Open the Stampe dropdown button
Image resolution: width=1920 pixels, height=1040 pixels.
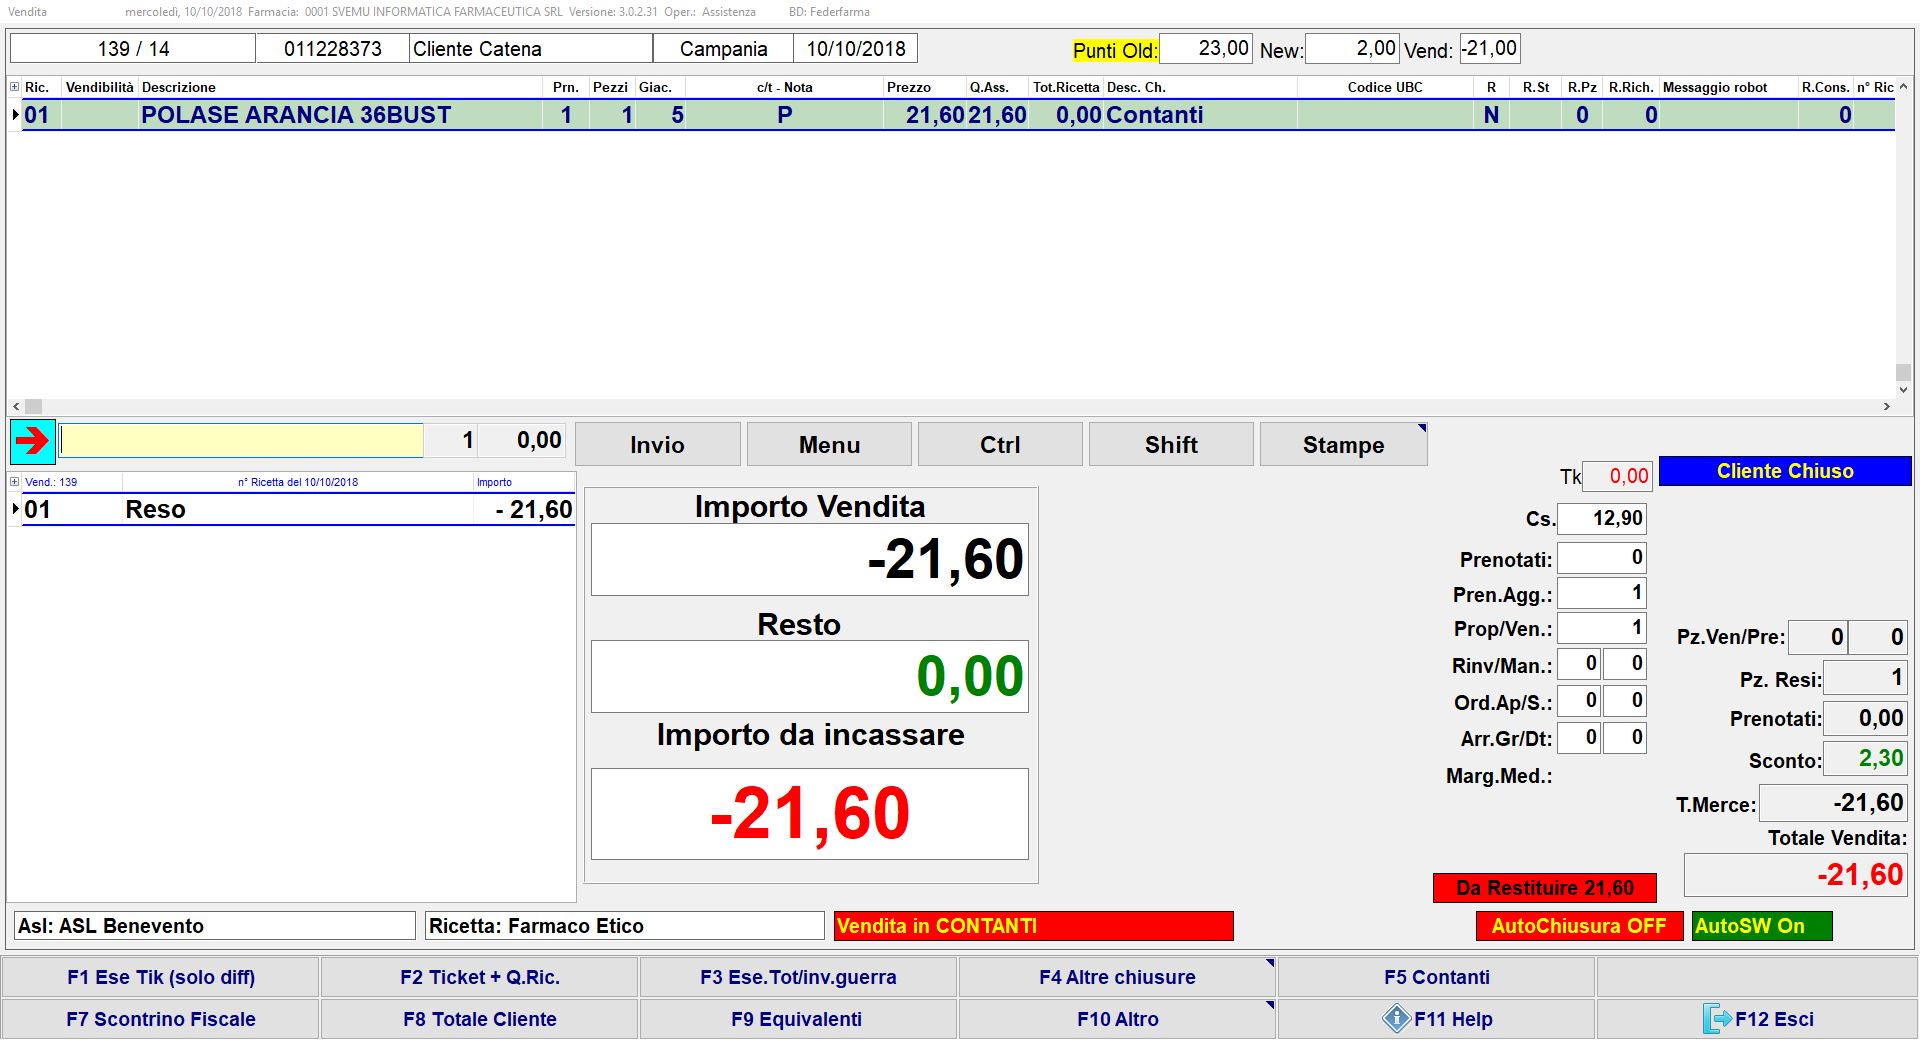pyautogui.click(x=1343, y=445)
